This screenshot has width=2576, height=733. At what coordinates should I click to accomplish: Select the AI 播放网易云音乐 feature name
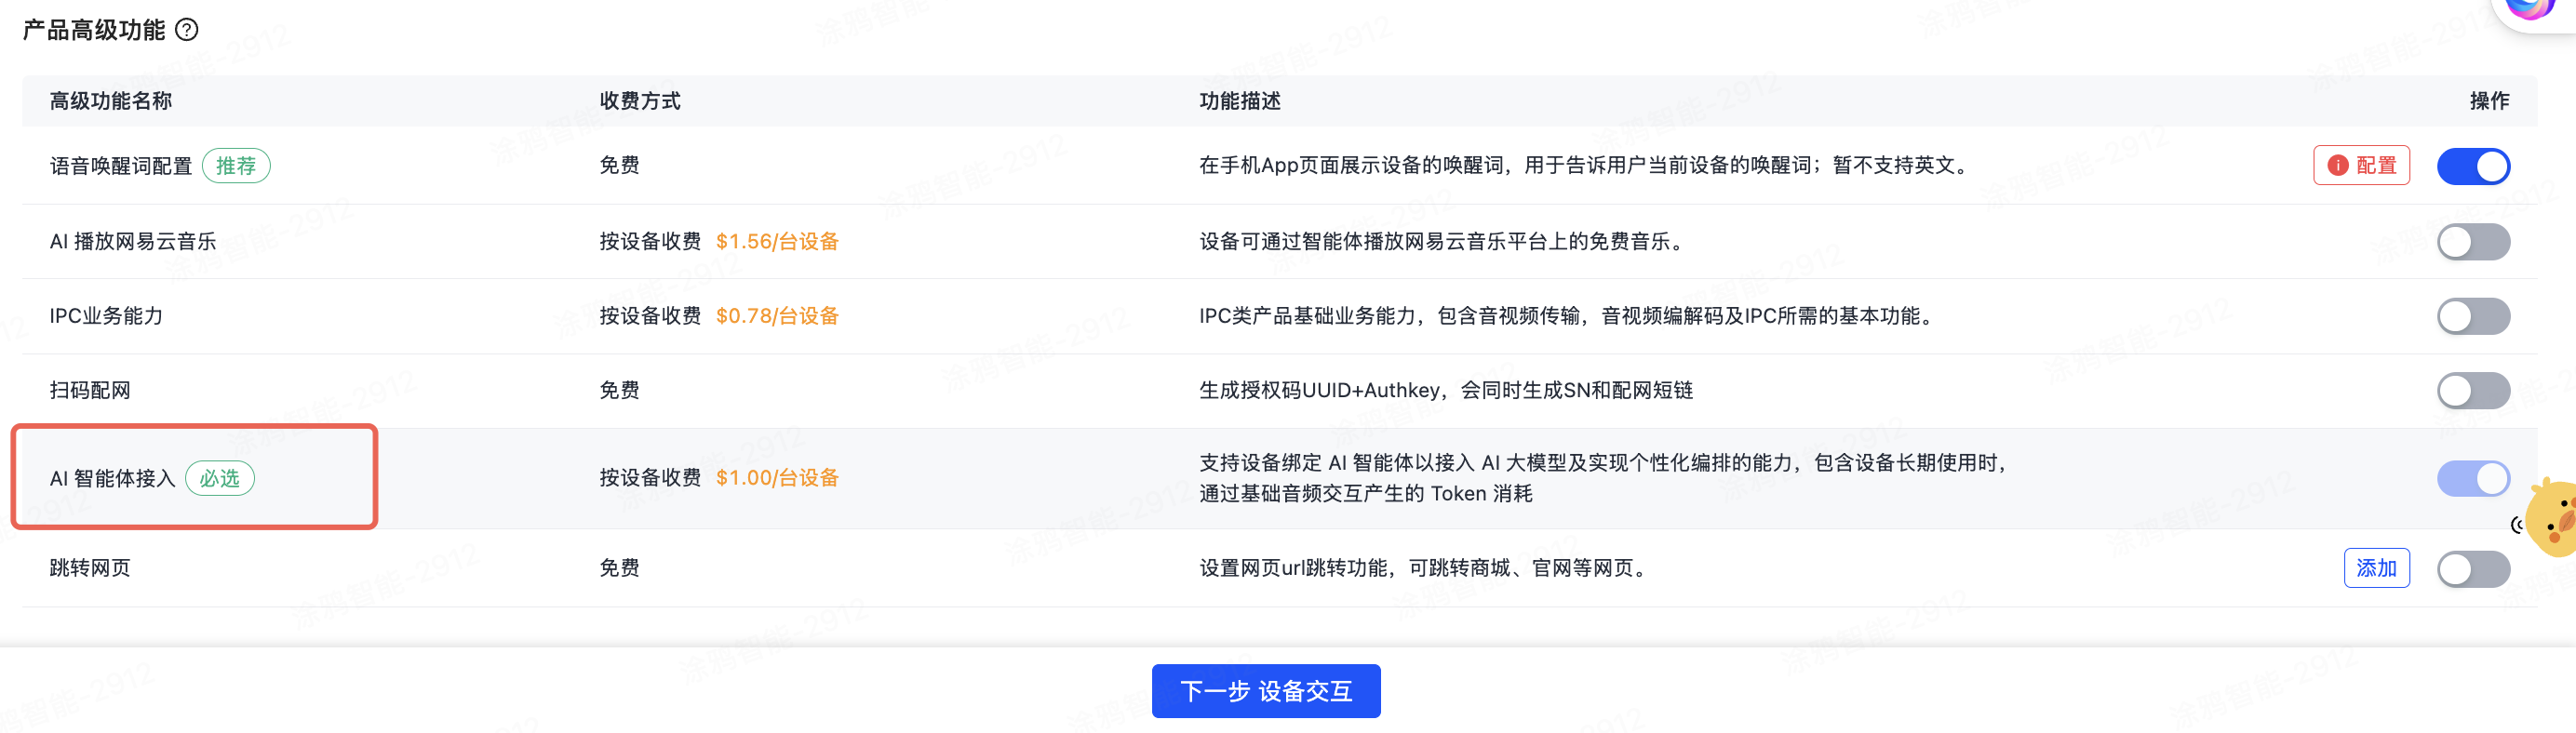[x=133, y=241]
